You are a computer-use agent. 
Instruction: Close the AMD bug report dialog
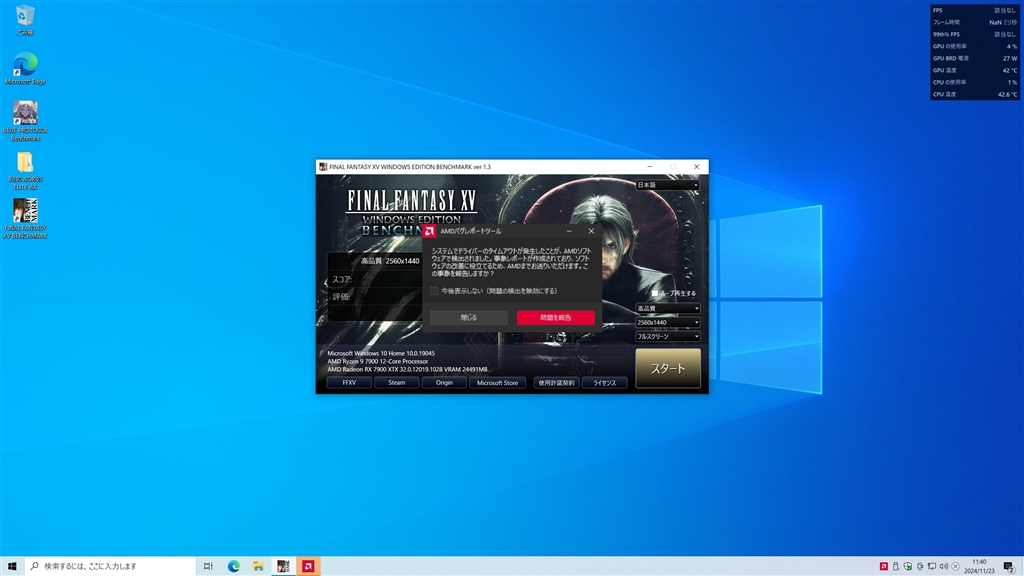(x=591, y=231)
